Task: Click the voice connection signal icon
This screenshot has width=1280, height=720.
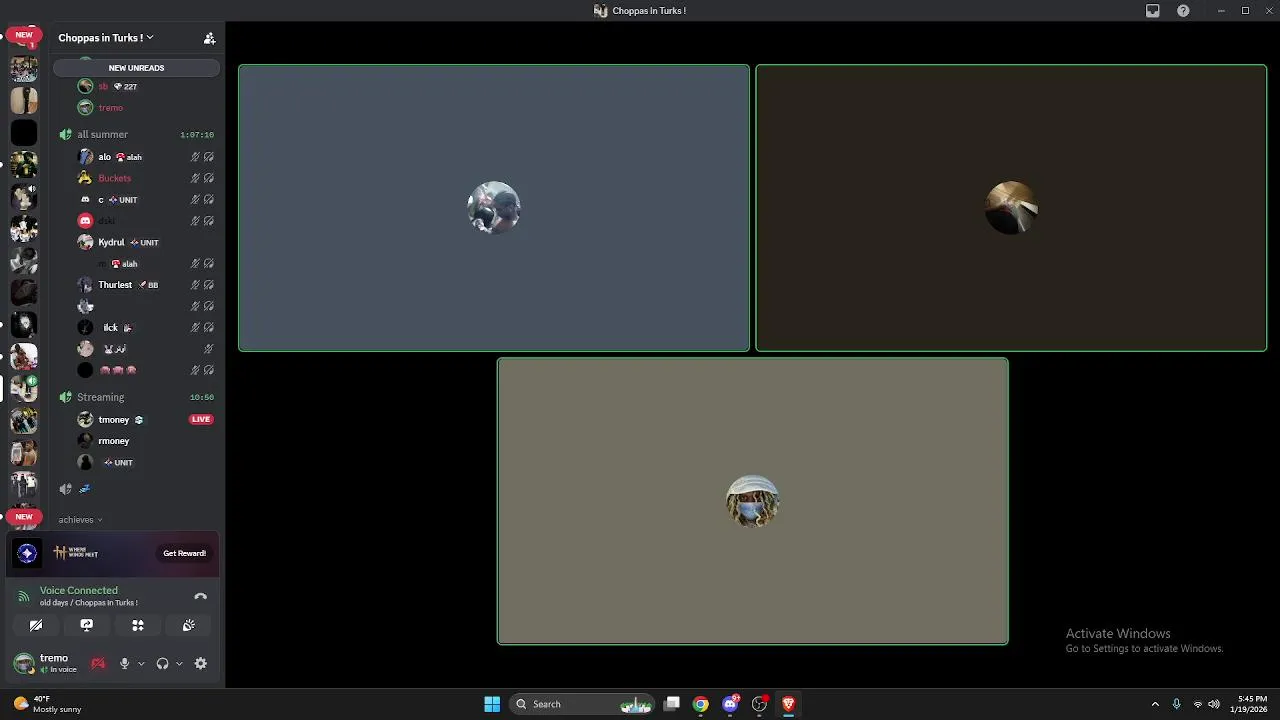Action: pos(24,596)
